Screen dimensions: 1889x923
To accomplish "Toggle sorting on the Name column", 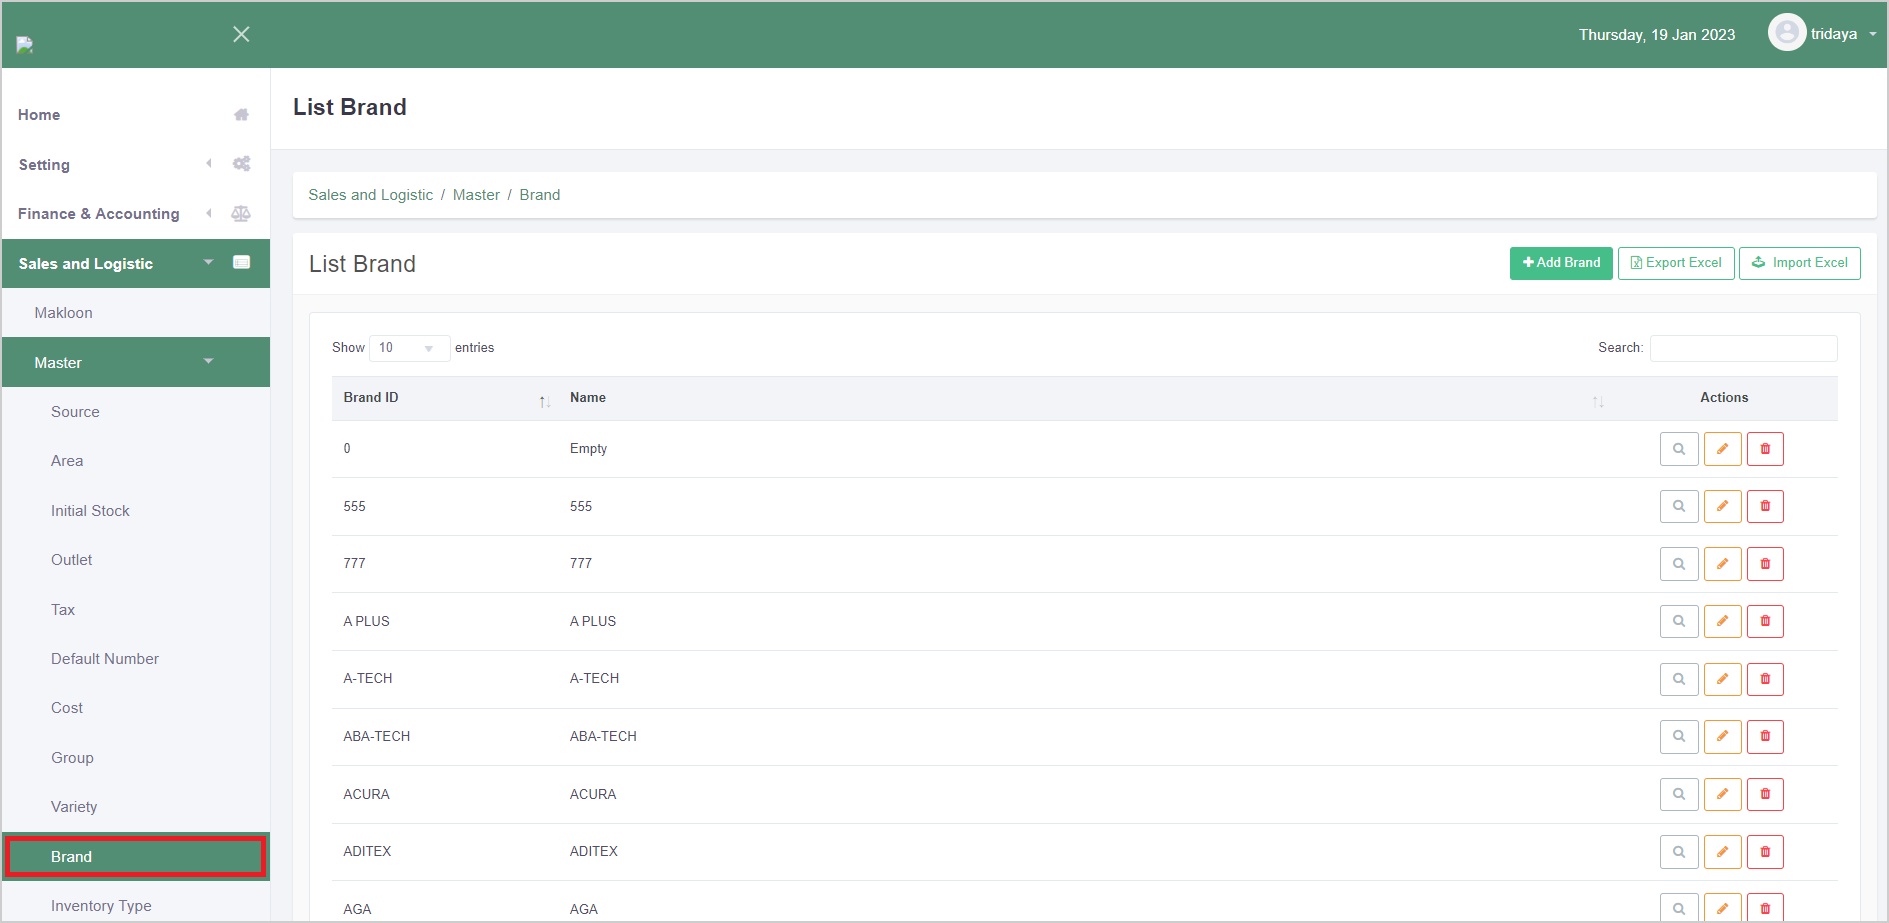I will point(1597,401).
